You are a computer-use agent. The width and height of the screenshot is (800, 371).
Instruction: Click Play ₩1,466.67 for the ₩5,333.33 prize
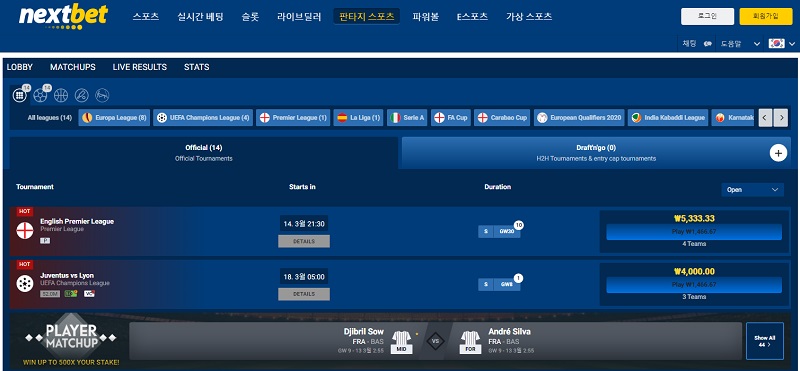pyautogui.click(x=694, y=232)
